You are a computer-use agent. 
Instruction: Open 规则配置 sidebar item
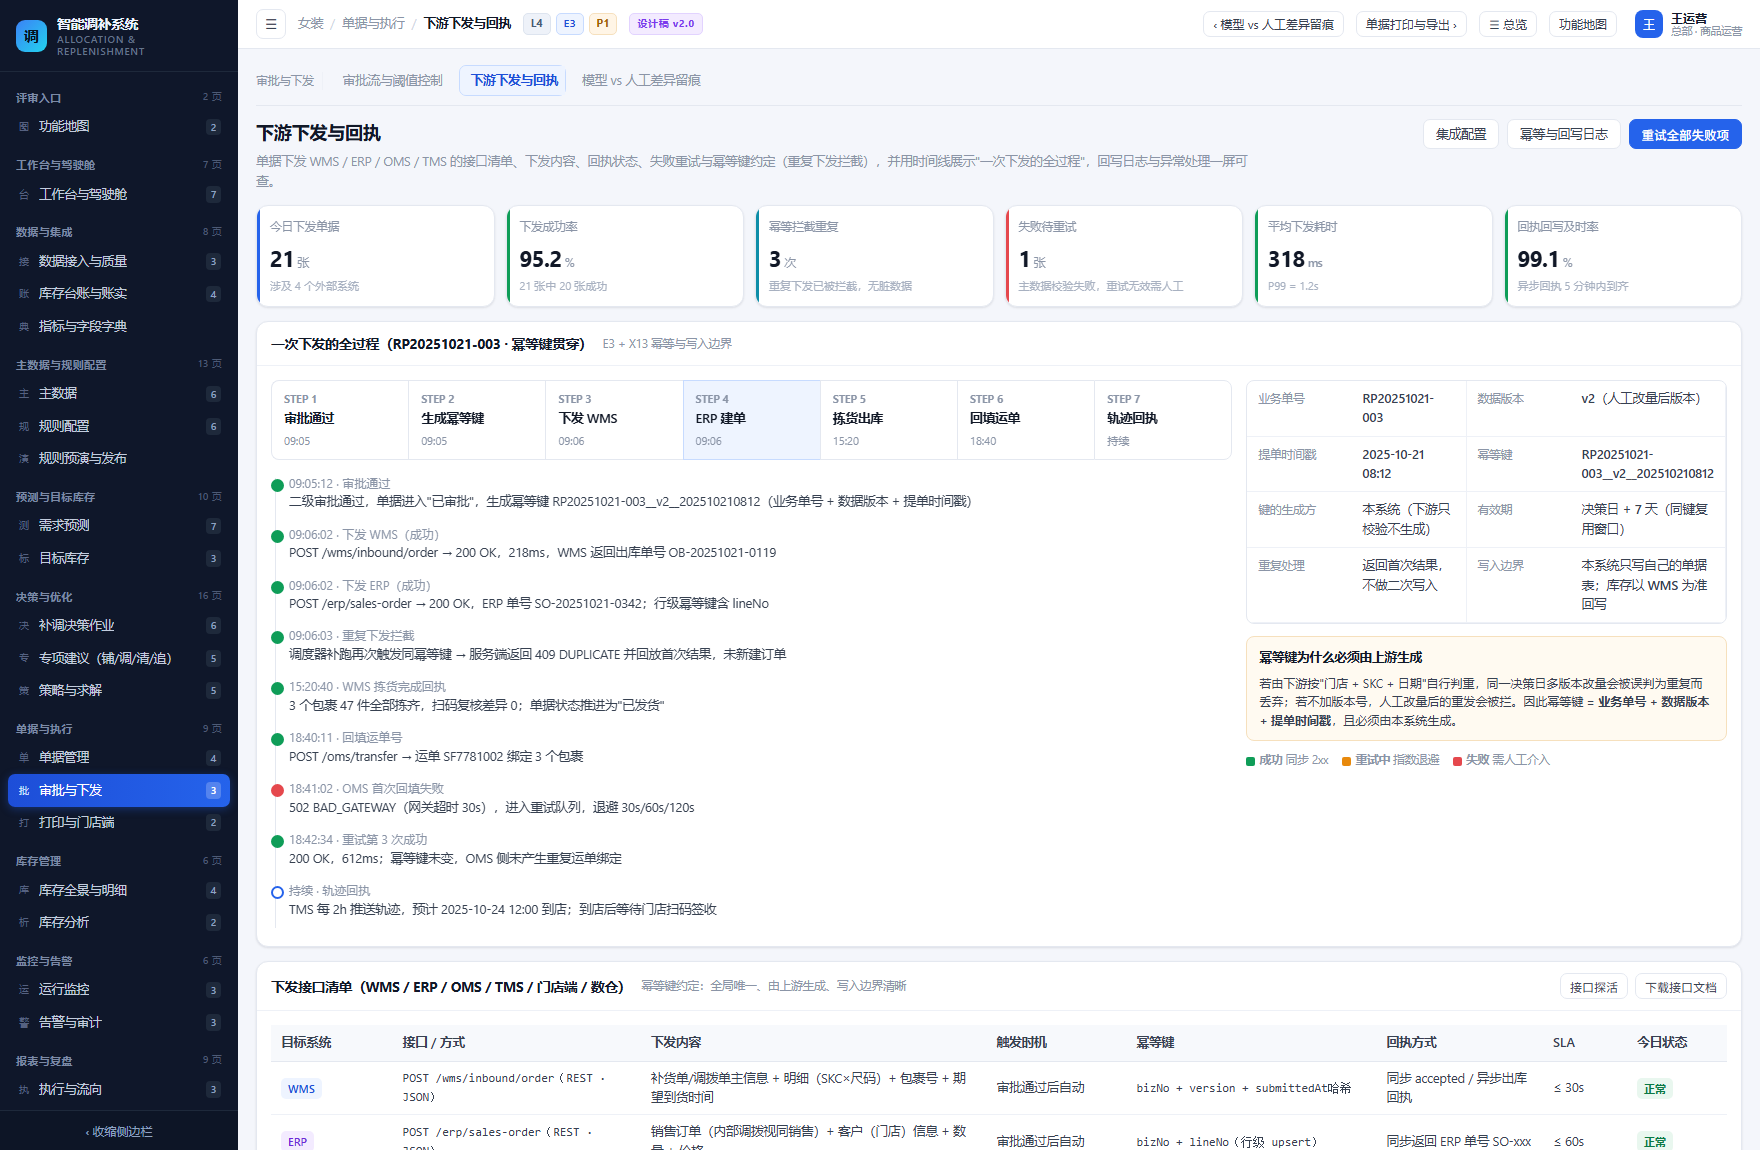119,427
